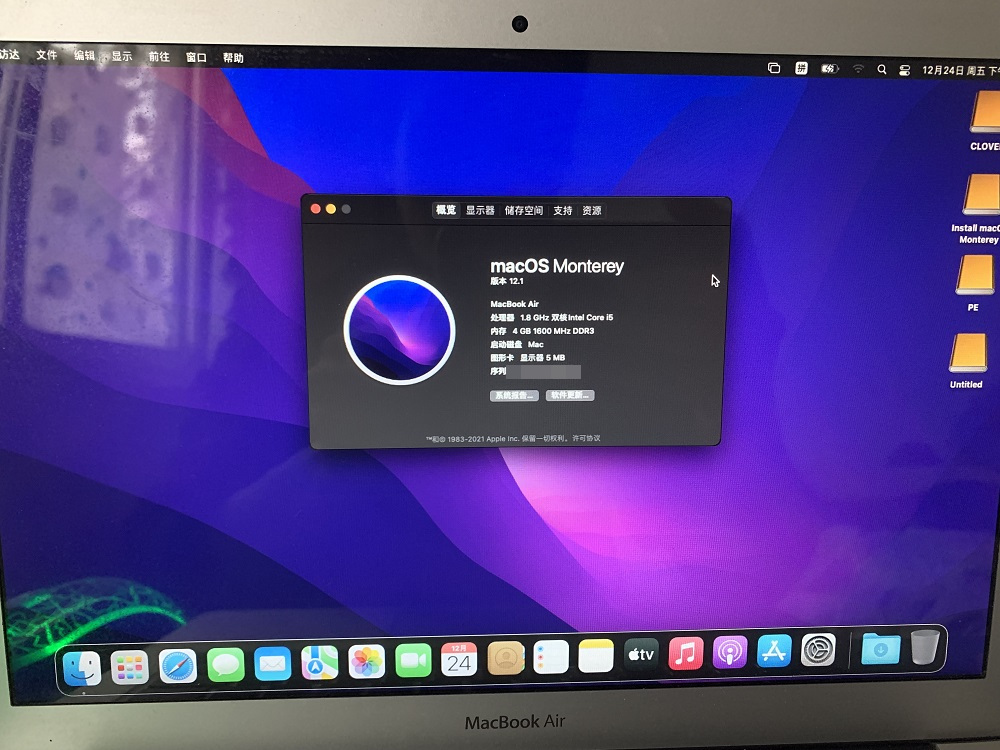Open the 前往 menu
1000x750 pixels.
pos(159,57)
